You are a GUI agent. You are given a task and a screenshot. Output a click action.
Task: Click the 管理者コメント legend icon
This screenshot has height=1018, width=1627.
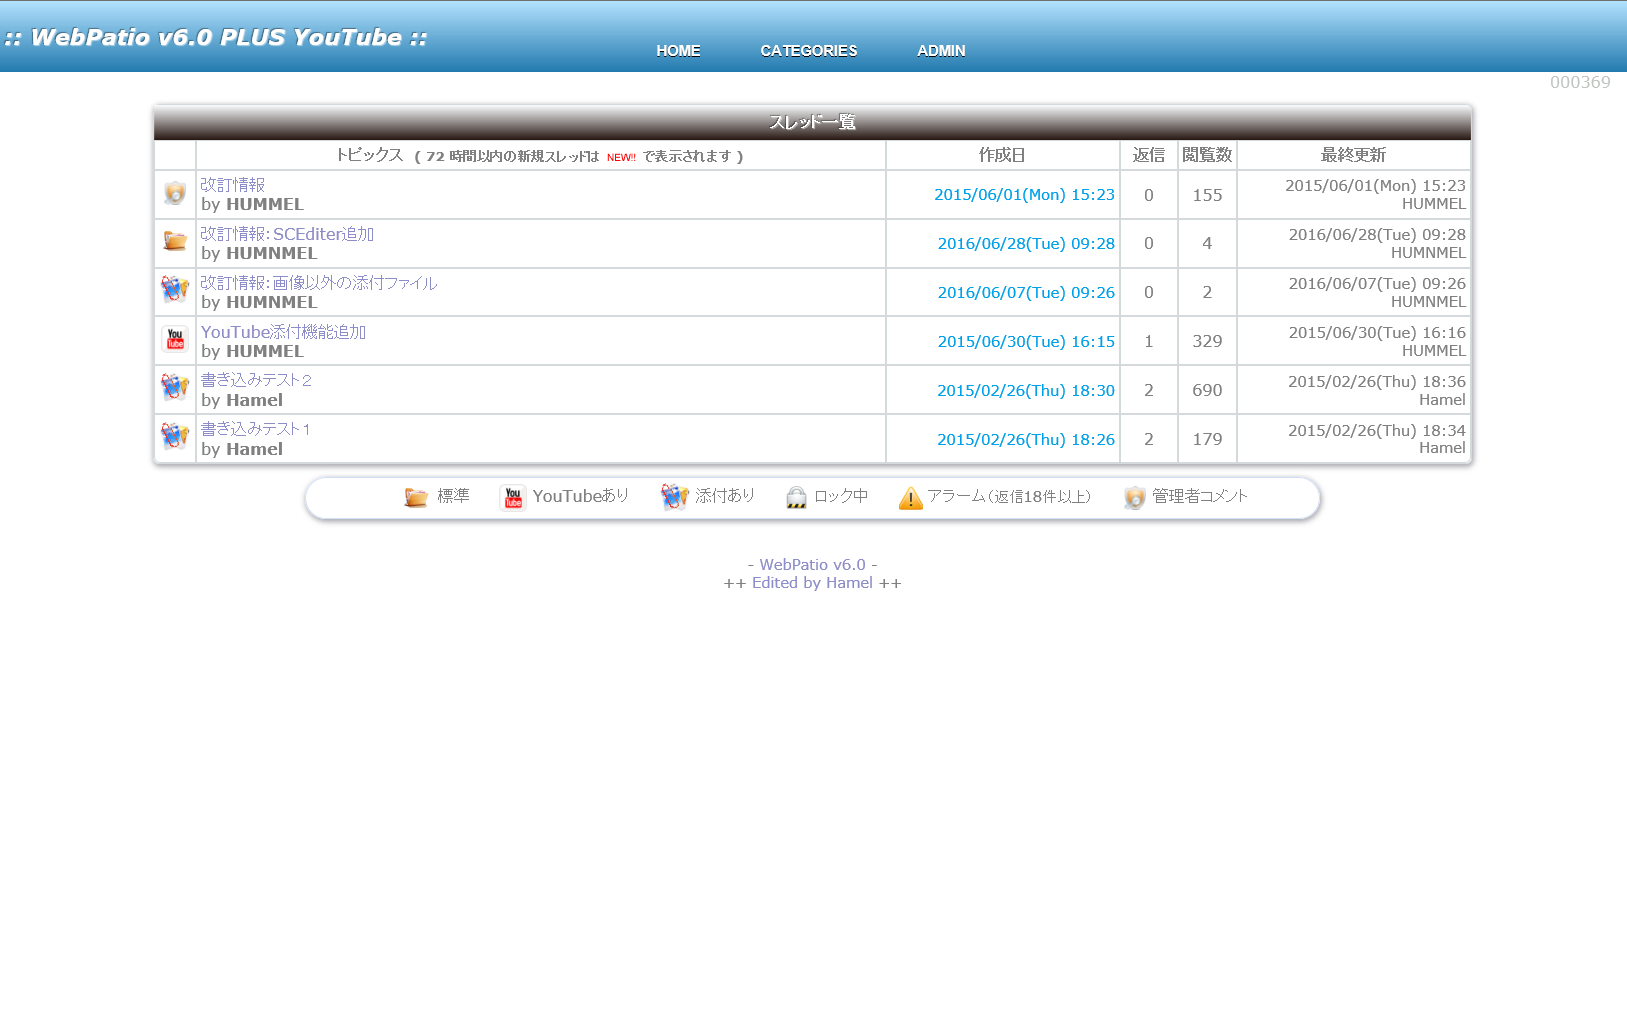pyautogui.click(x=1134, y=497)
